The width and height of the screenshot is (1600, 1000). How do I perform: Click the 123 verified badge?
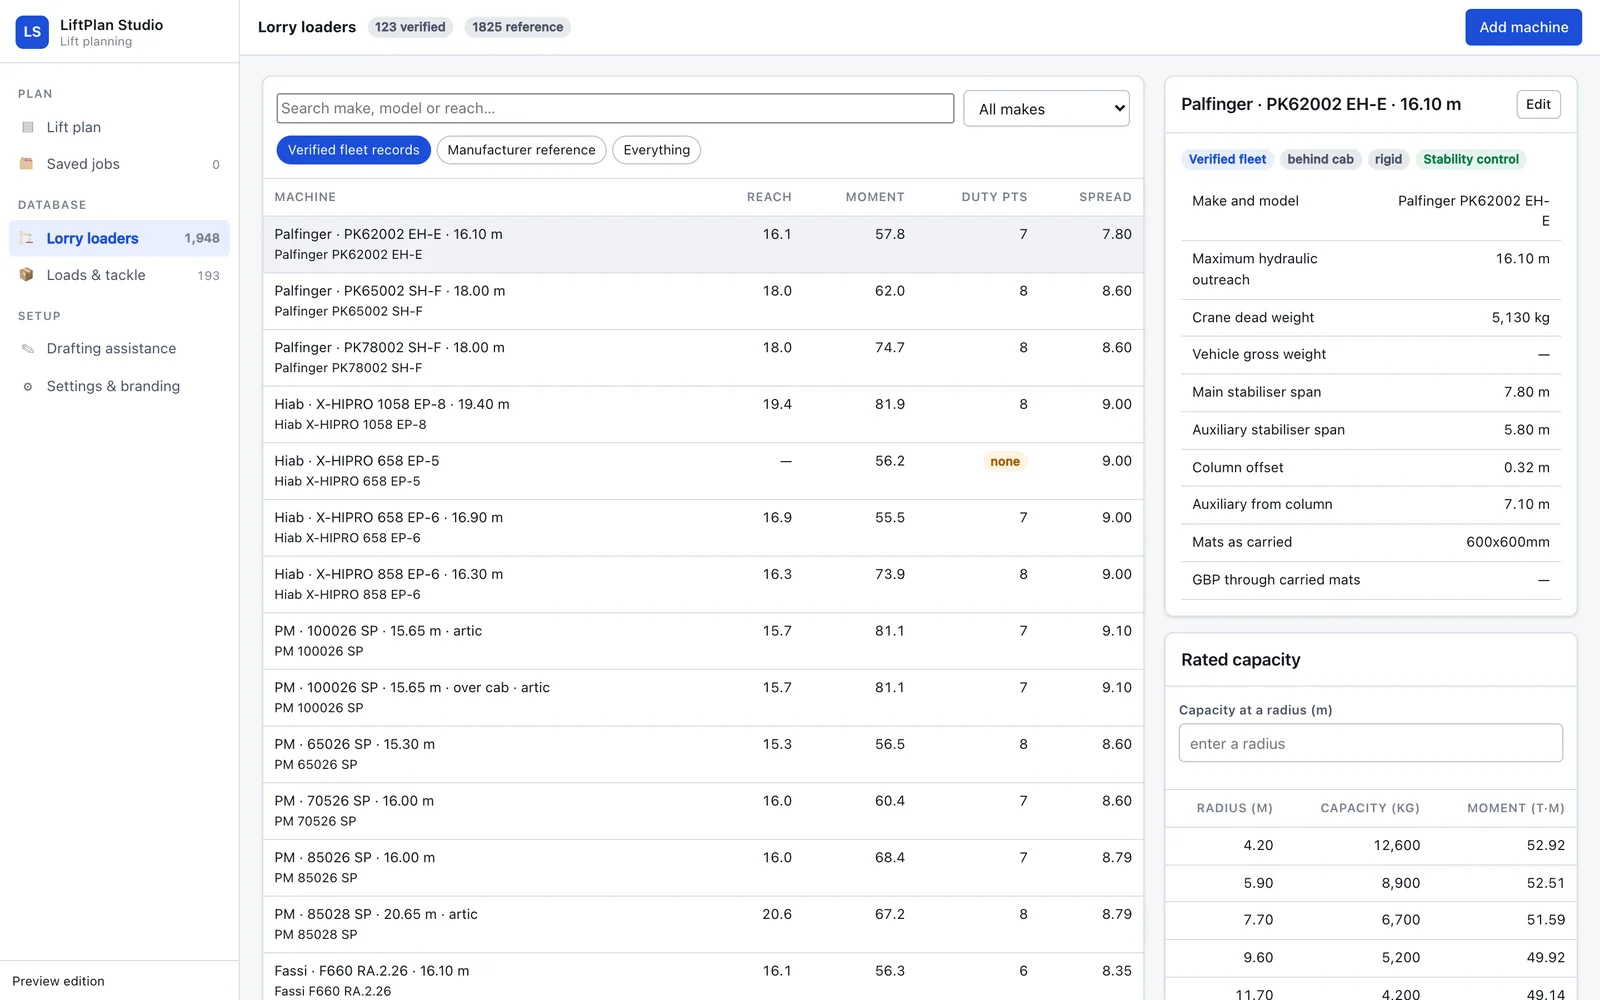pyautogui.click(x=410, y=27)
